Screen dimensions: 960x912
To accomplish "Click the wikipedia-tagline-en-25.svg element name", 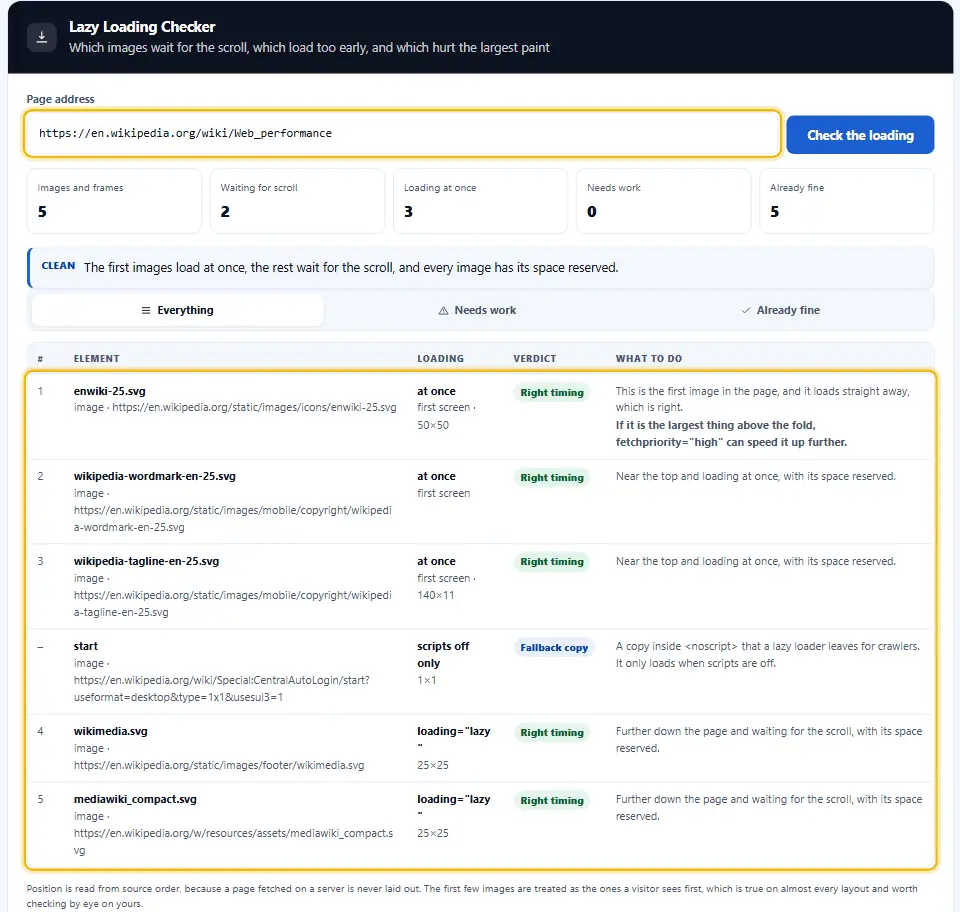I will click(146, 561).
